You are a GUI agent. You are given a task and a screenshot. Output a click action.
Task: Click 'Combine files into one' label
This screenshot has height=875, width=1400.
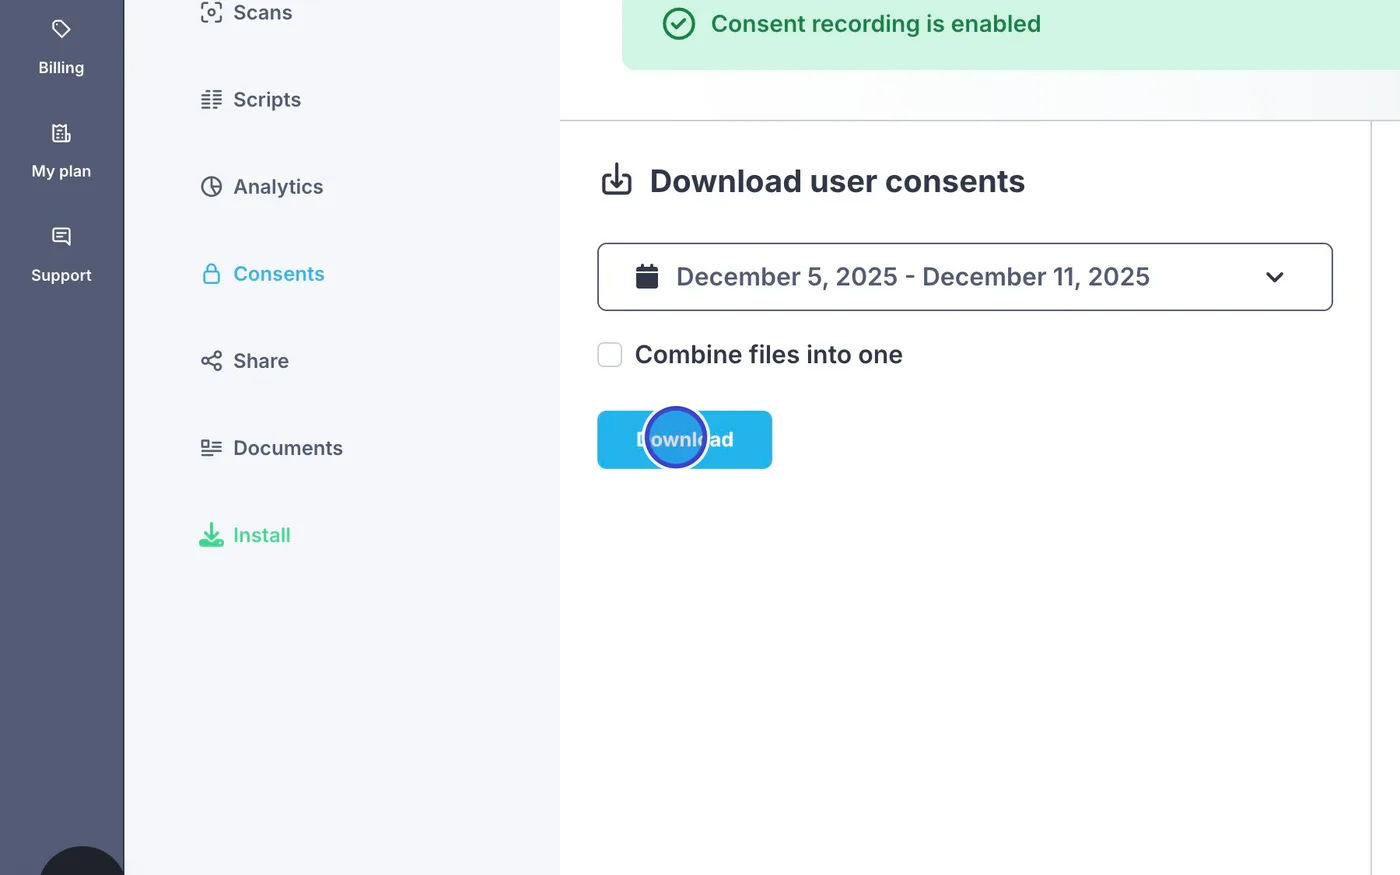coord(769,355)
